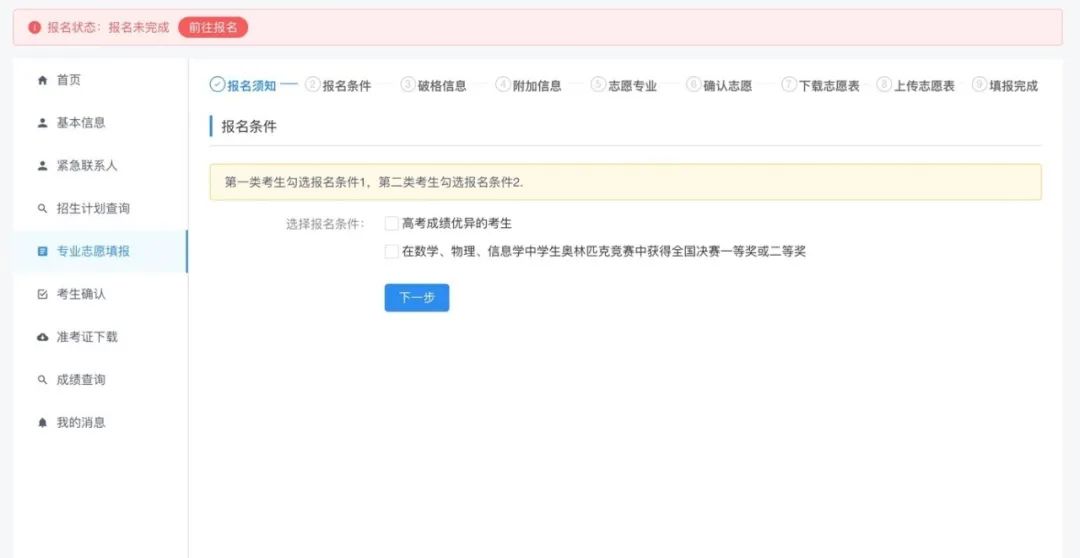Go to the 报名条件 step label

tap(347, 86)
